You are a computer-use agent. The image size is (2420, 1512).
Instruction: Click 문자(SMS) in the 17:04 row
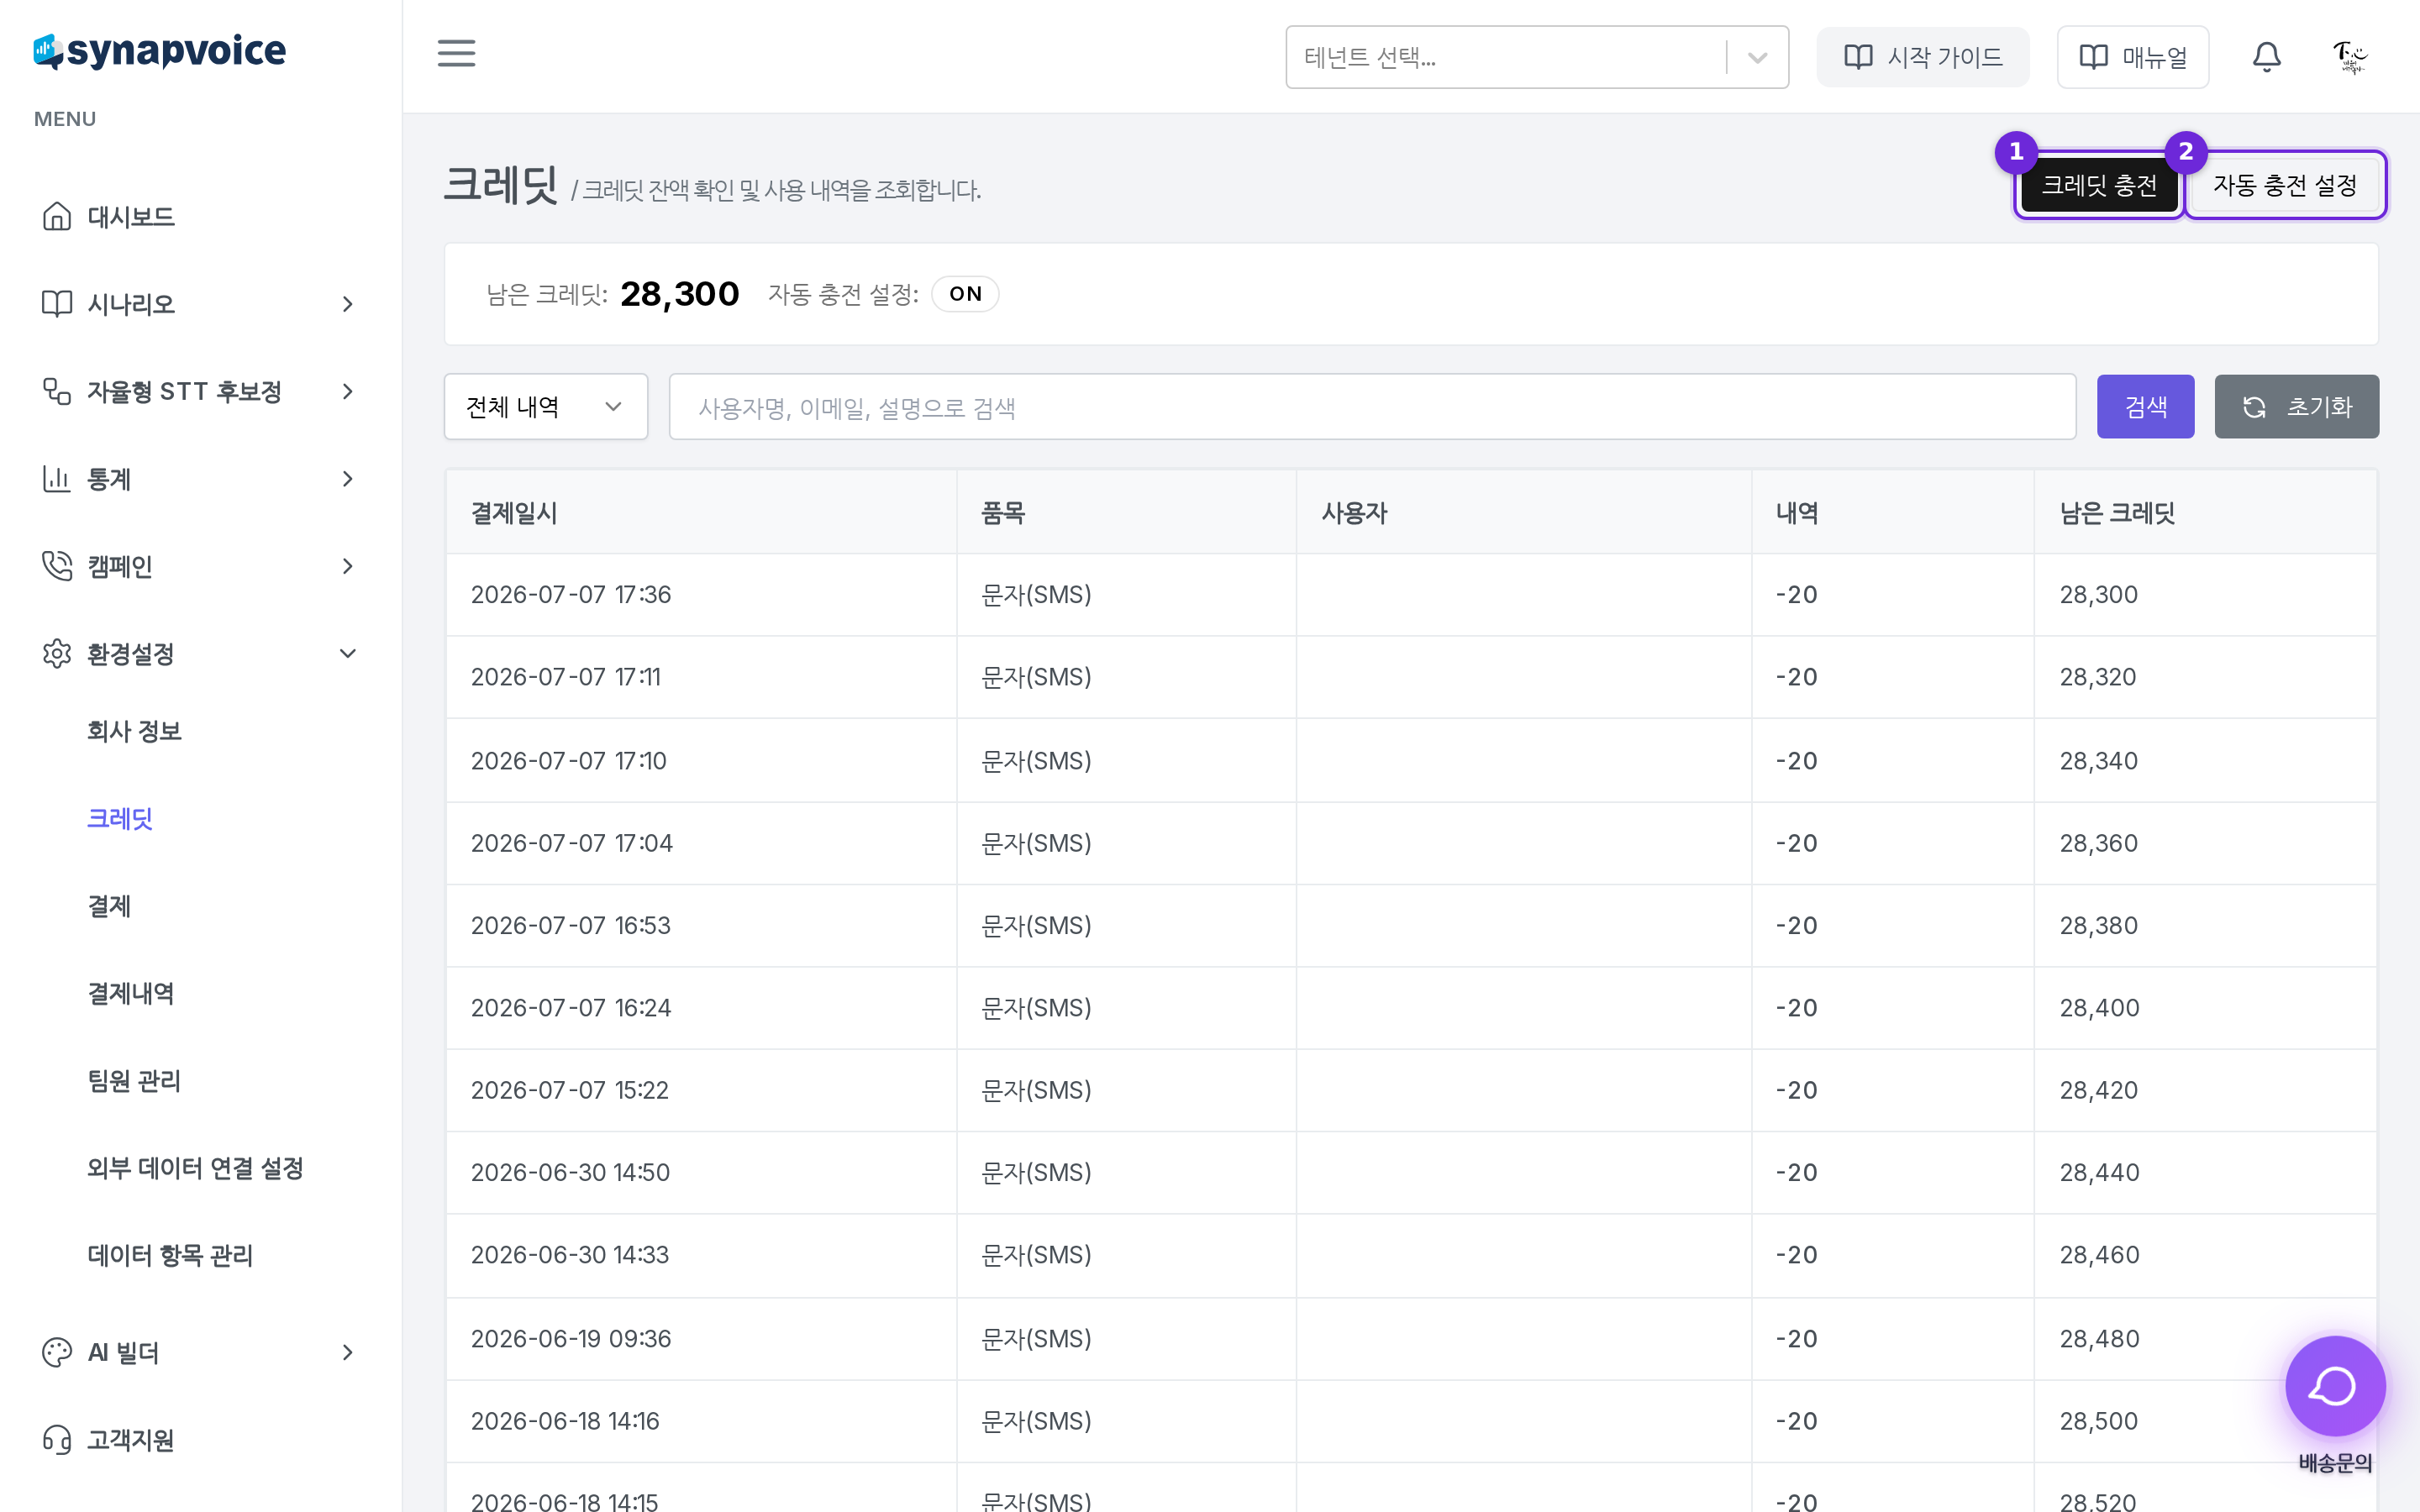click(x=1036, y=843)
